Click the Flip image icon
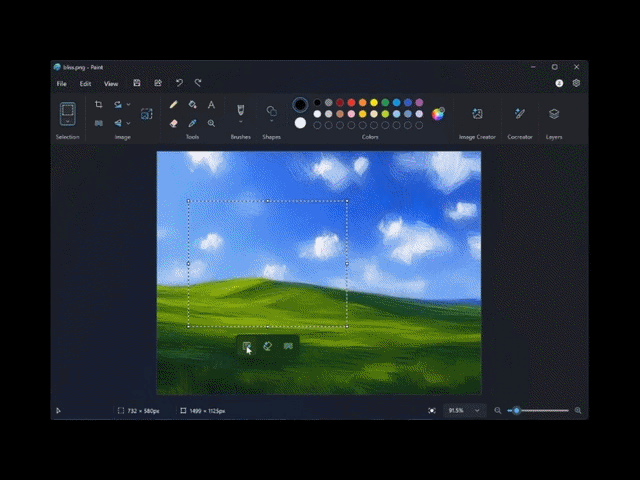This screenshot has height=480, width=640. (118, 123)
